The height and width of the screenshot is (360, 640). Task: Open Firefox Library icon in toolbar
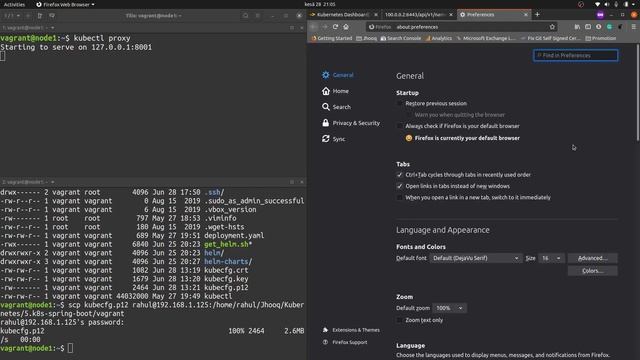coord(577,27)
